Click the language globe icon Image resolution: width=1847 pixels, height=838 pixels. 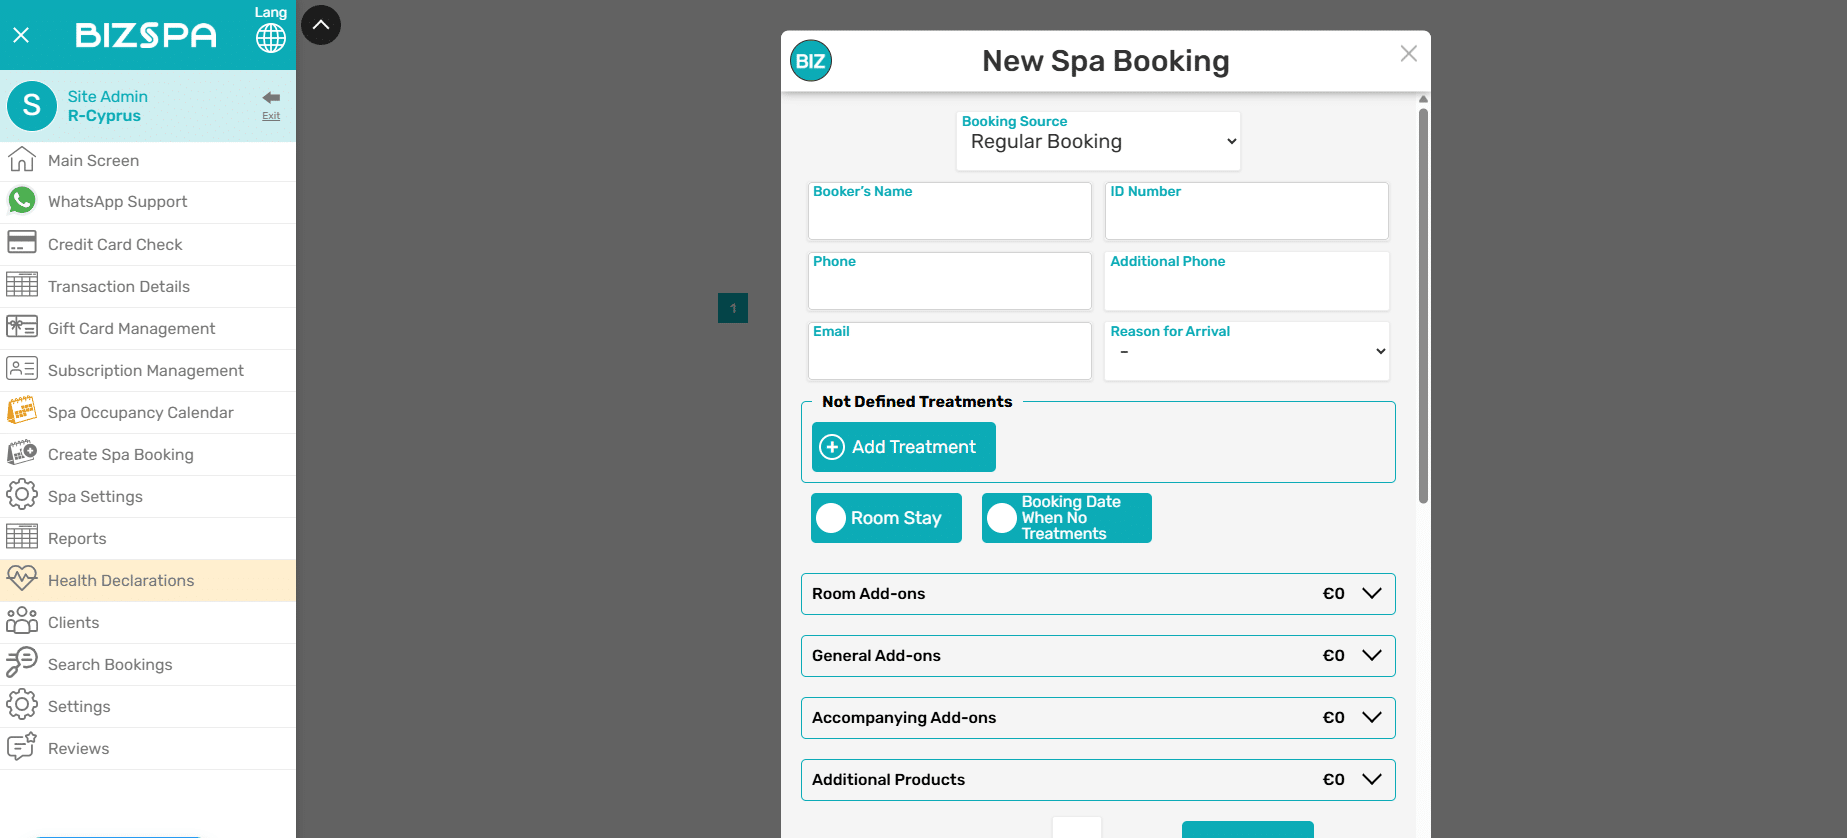(270, 37)
